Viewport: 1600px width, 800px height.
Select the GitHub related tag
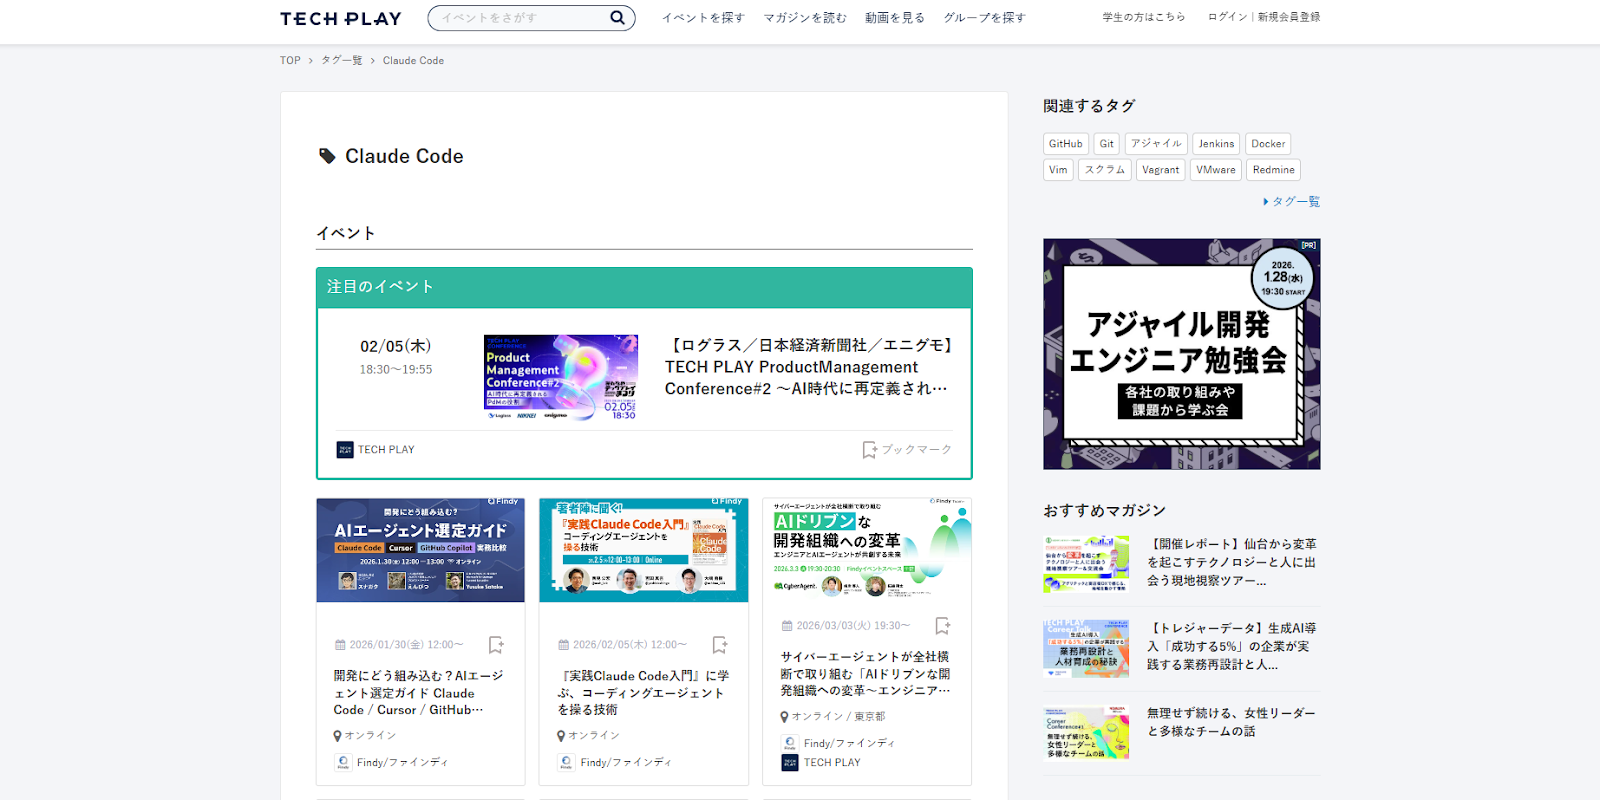[x=1065, y=144]
